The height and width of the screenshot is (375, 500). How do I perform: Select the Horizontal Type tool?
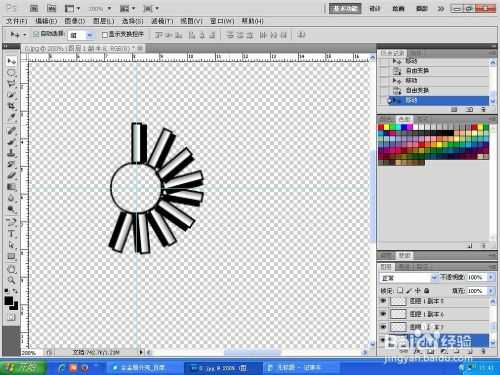point(12,234)
